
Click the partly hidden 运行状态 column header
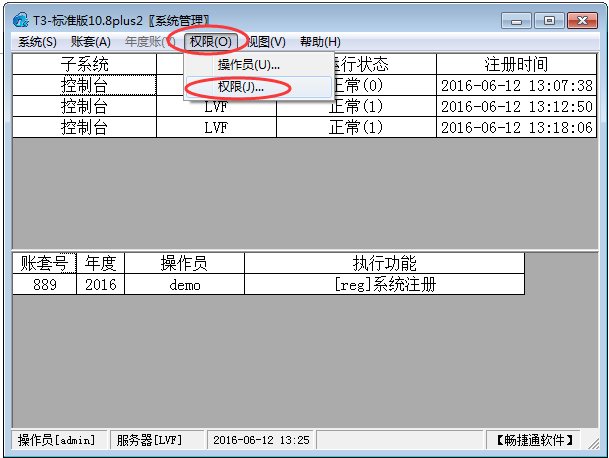coord(385,64)
